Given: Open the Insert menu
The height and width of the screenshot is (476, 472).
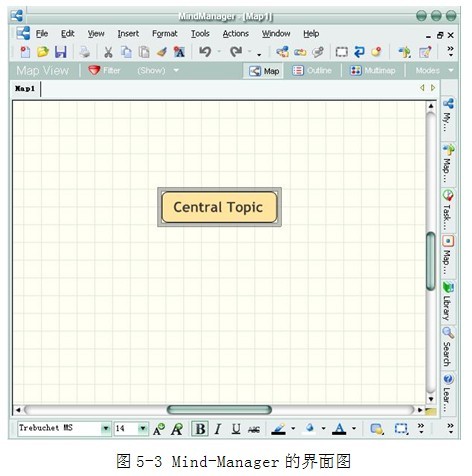Looking at the screenshot, I should point(128,34).
